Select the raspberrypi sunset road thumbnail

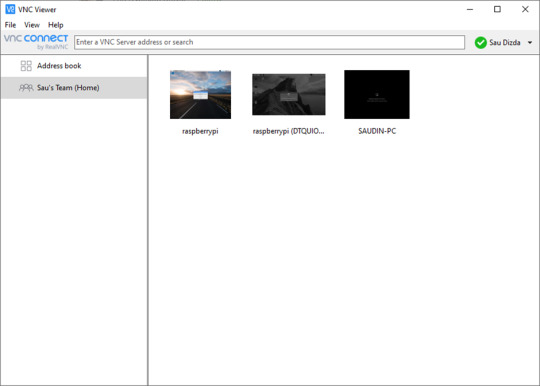pos(200,95)
